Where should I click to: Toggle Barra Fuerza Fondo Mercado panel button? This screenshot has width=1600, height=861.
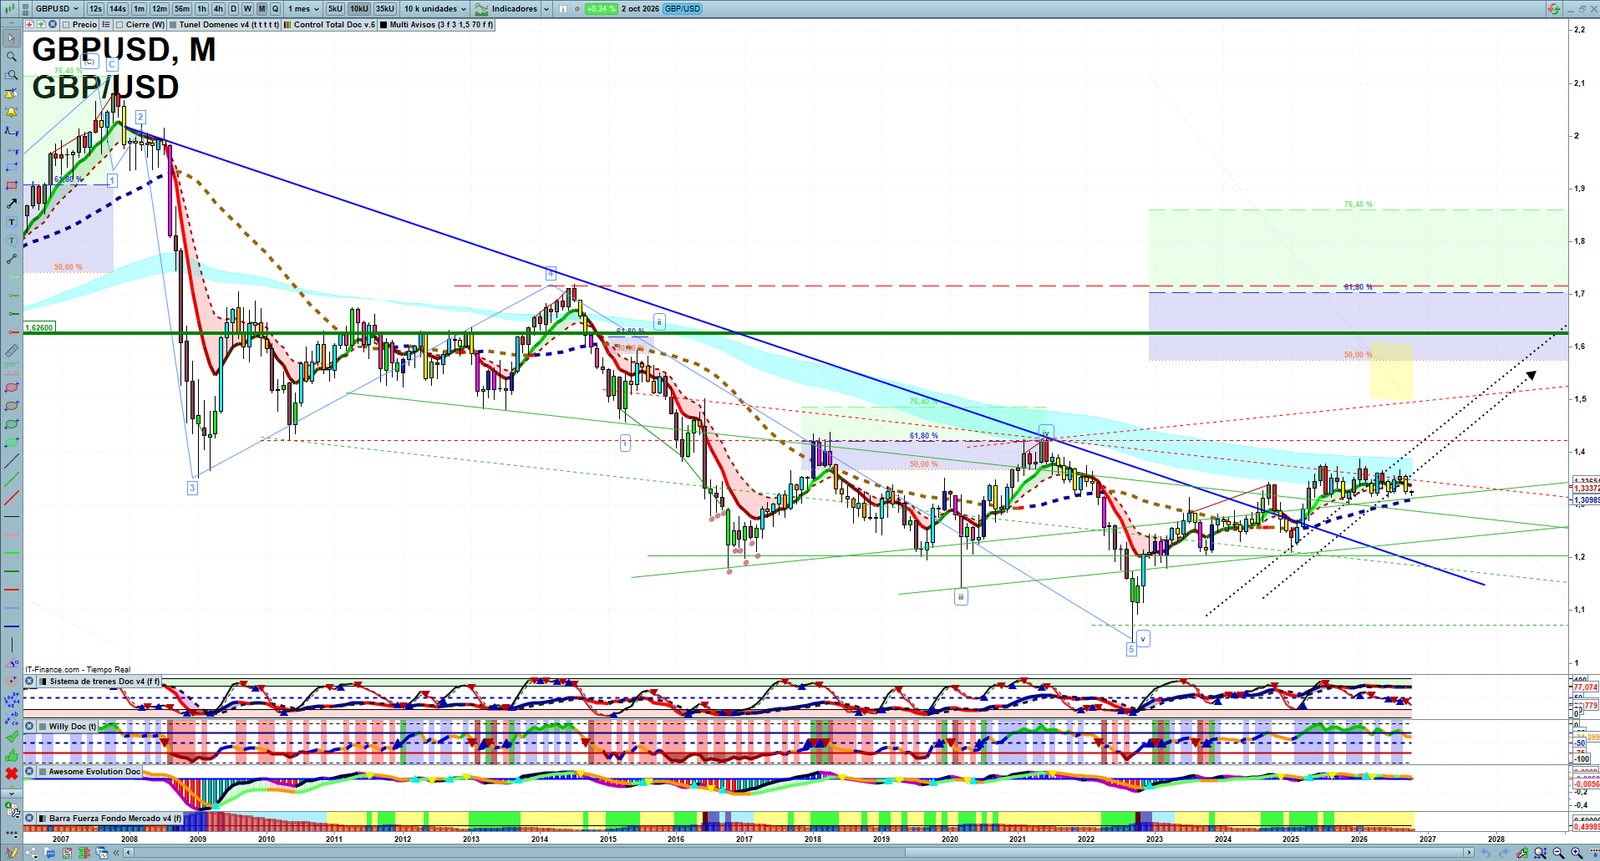coord(30,818)
